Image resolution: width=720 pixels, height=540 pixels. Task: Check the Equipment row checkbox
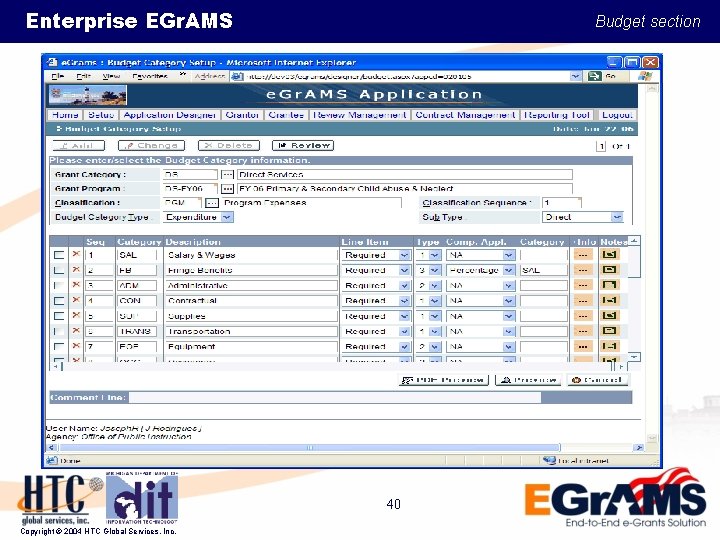tap(59, 346)
